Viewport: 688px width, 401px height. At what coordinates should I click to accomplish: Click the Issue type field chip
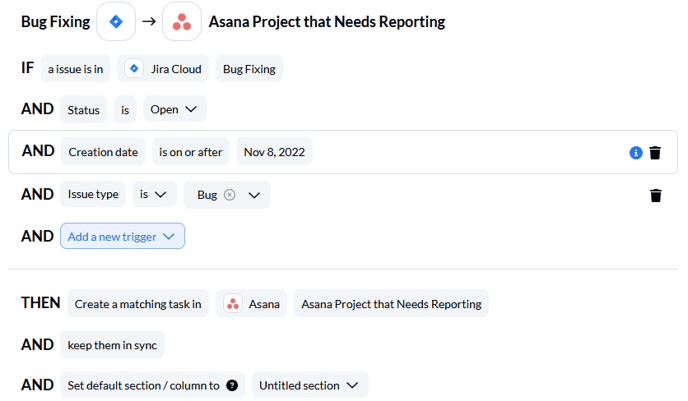pyautogui.click(x=93, y=194)
